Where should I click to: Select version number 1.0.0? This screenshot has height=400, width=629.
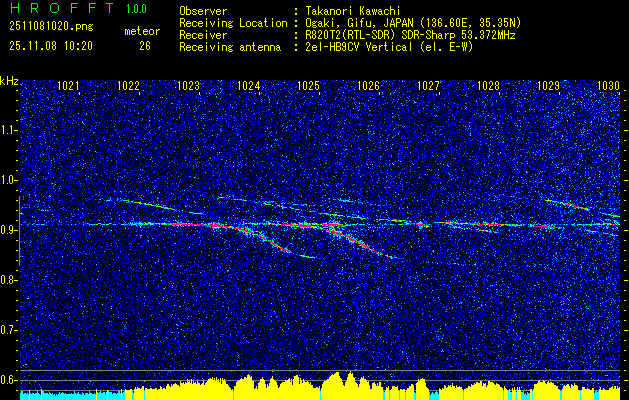(136, 9)
